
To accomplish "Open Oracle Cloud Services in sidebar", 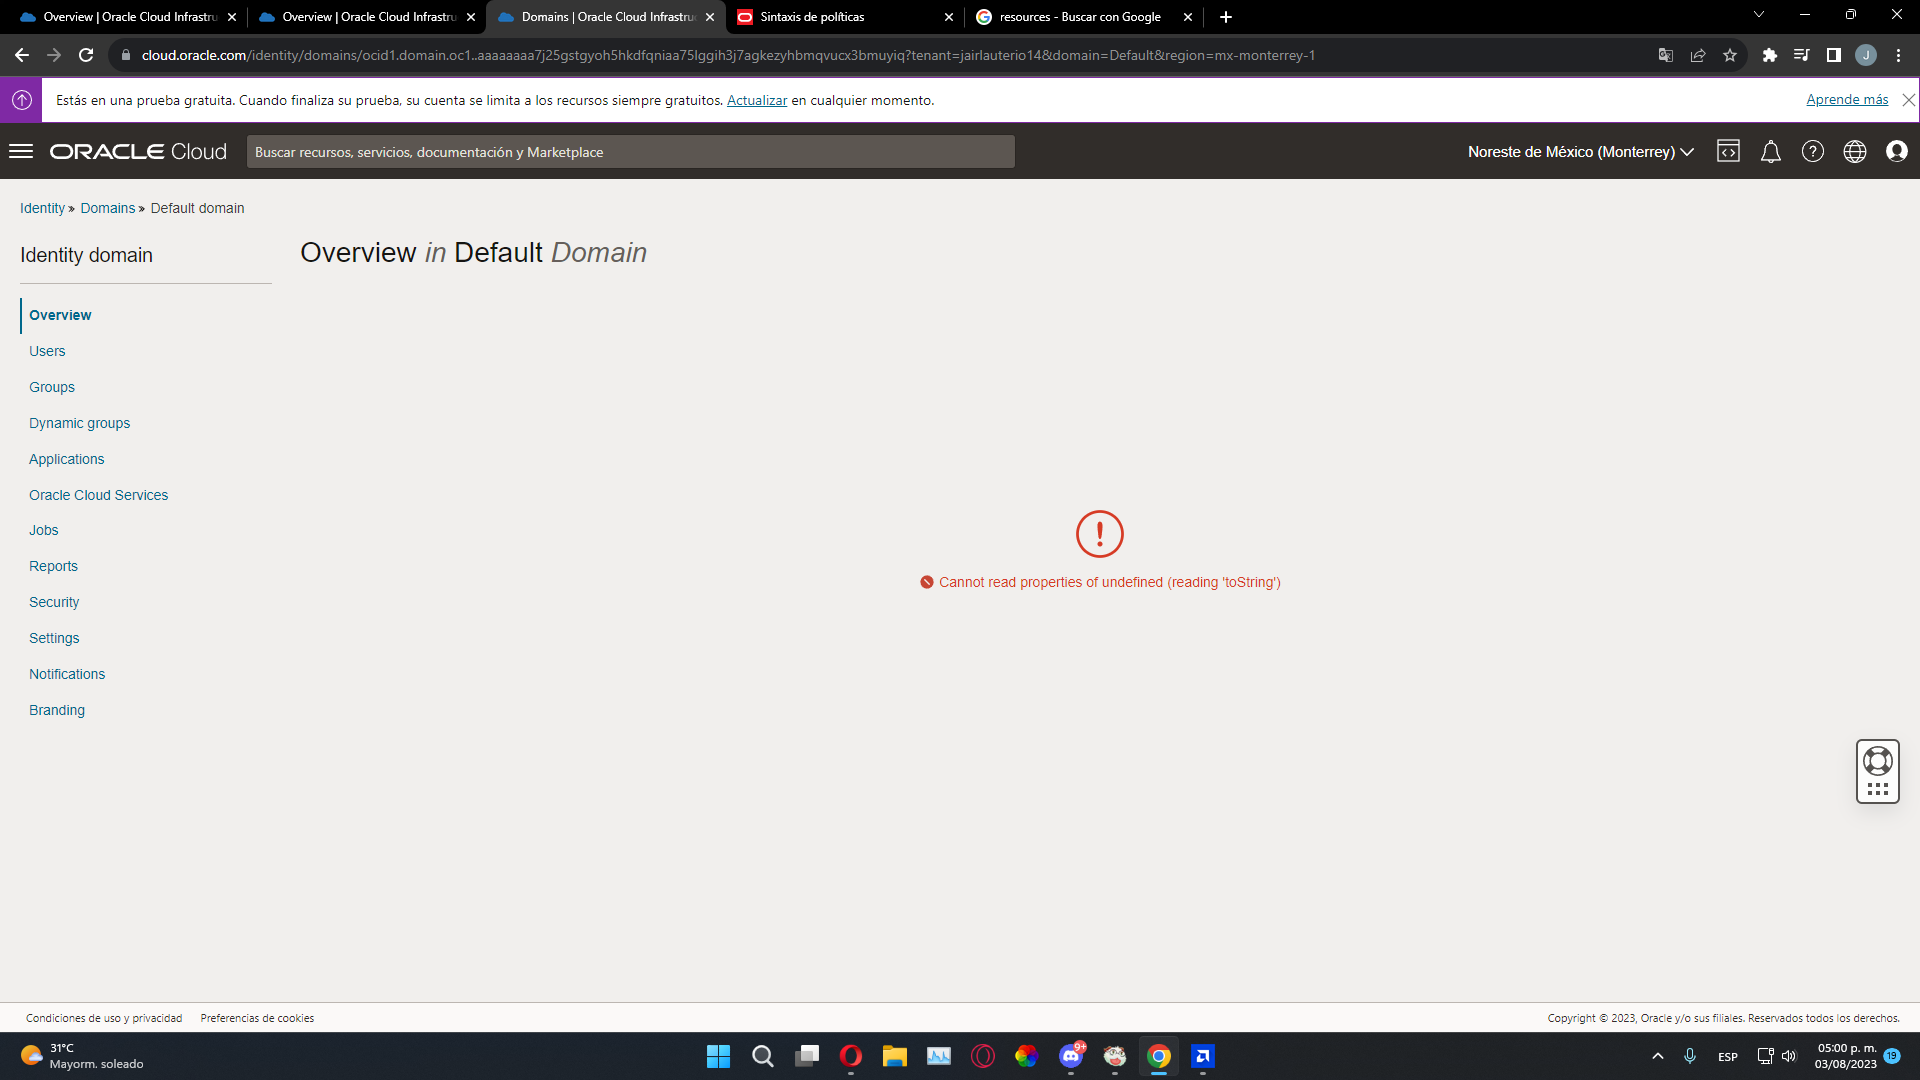I will tap(99, 495).
